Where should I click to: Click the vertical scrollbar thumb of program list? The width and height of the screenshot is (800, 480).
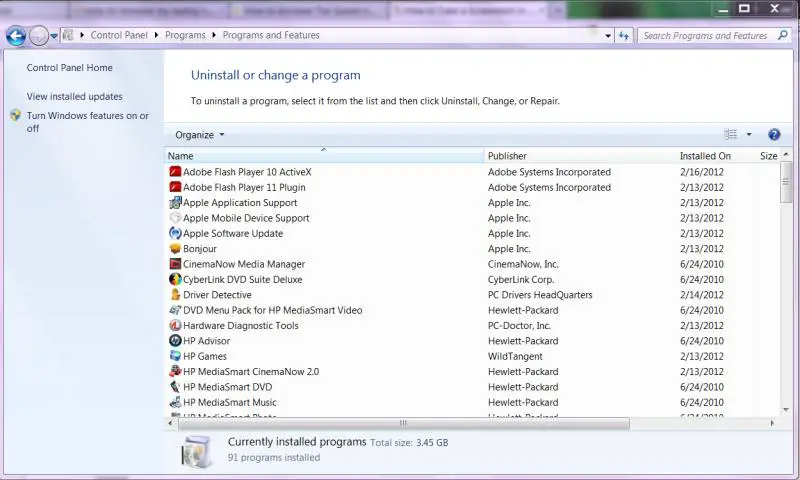tap(786, 182)
